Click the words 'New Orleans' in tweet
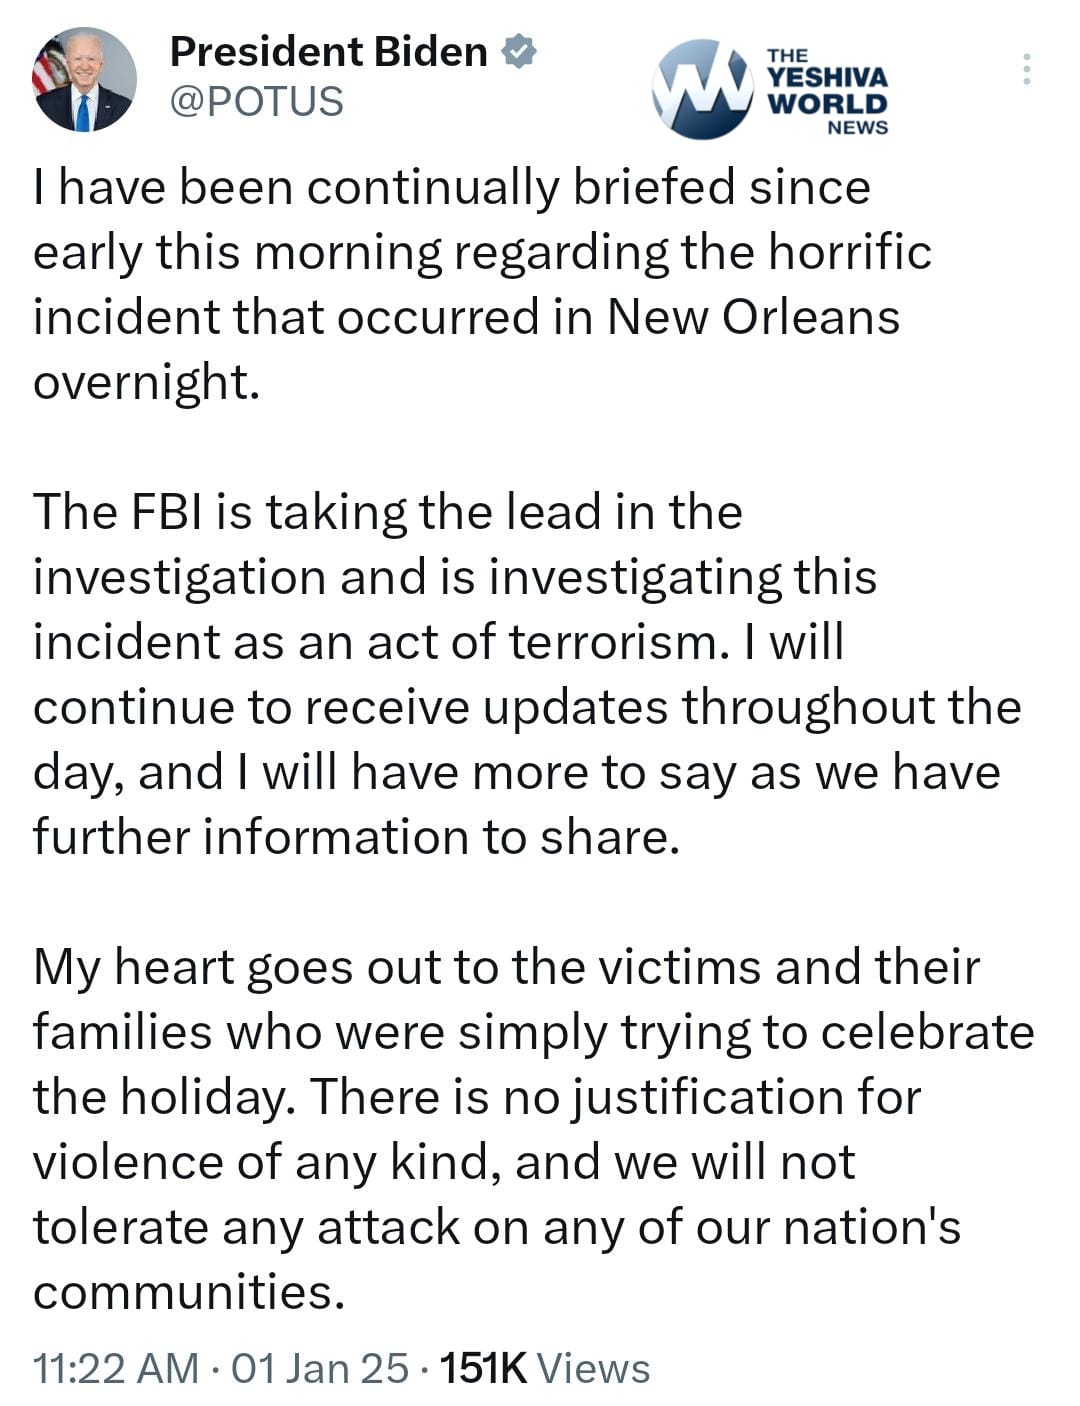Image resolution: width=1080 pixels, height=1406 pixels. click(x=753, y=317)
